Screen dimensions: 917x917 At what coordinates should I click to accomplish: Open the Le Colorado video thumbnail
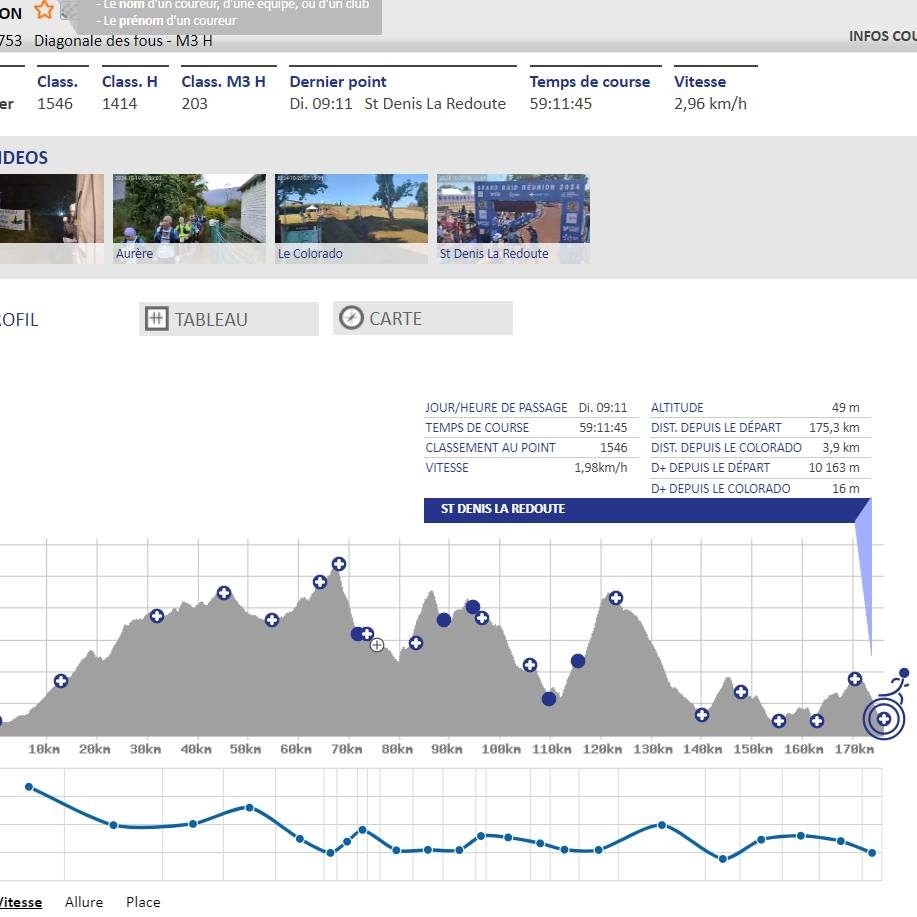point(351,218)
